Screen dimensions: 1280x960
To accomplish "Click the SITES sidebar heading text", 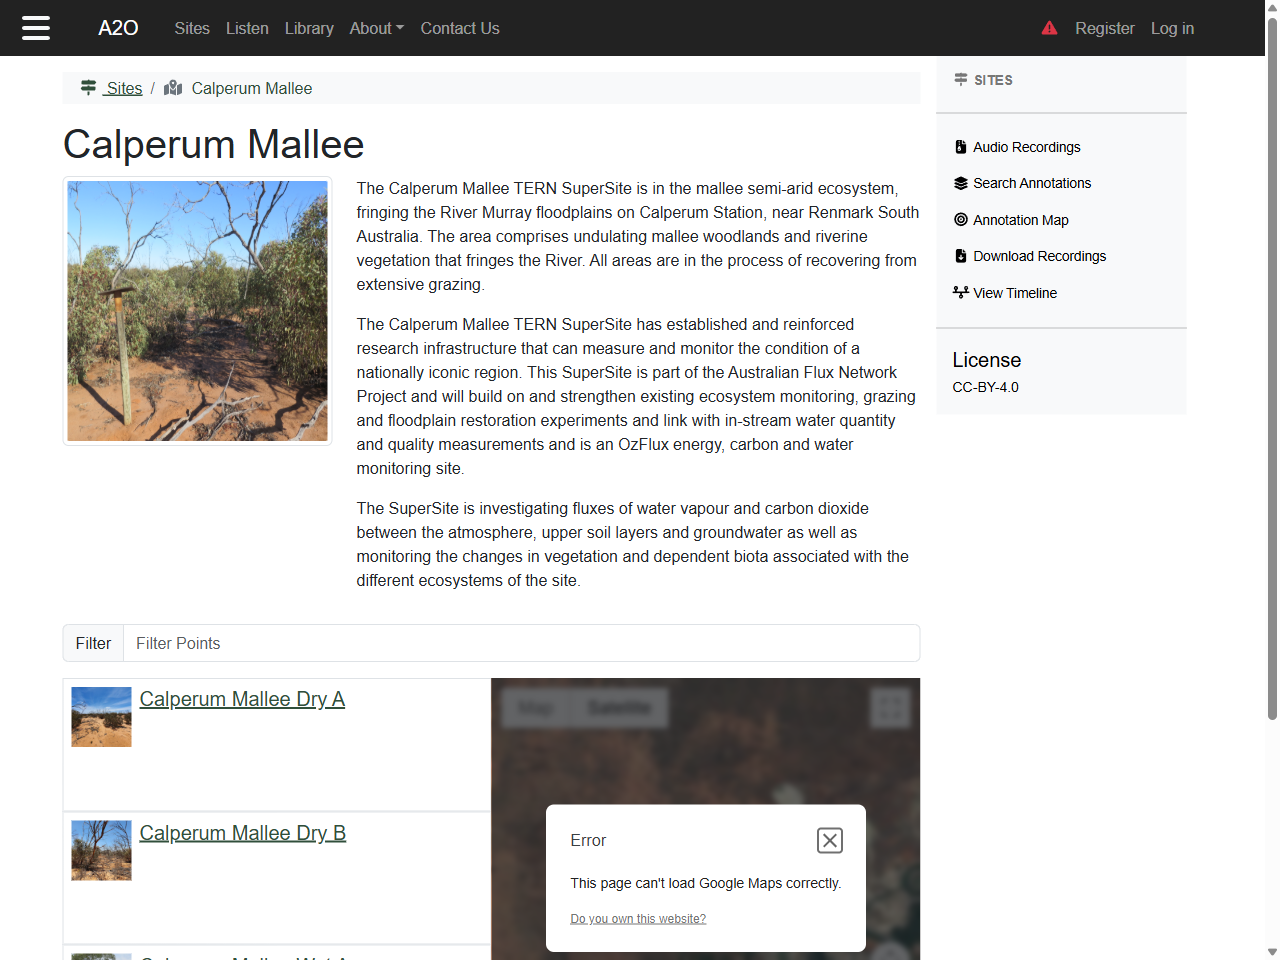I will click(x=994, y=80).
